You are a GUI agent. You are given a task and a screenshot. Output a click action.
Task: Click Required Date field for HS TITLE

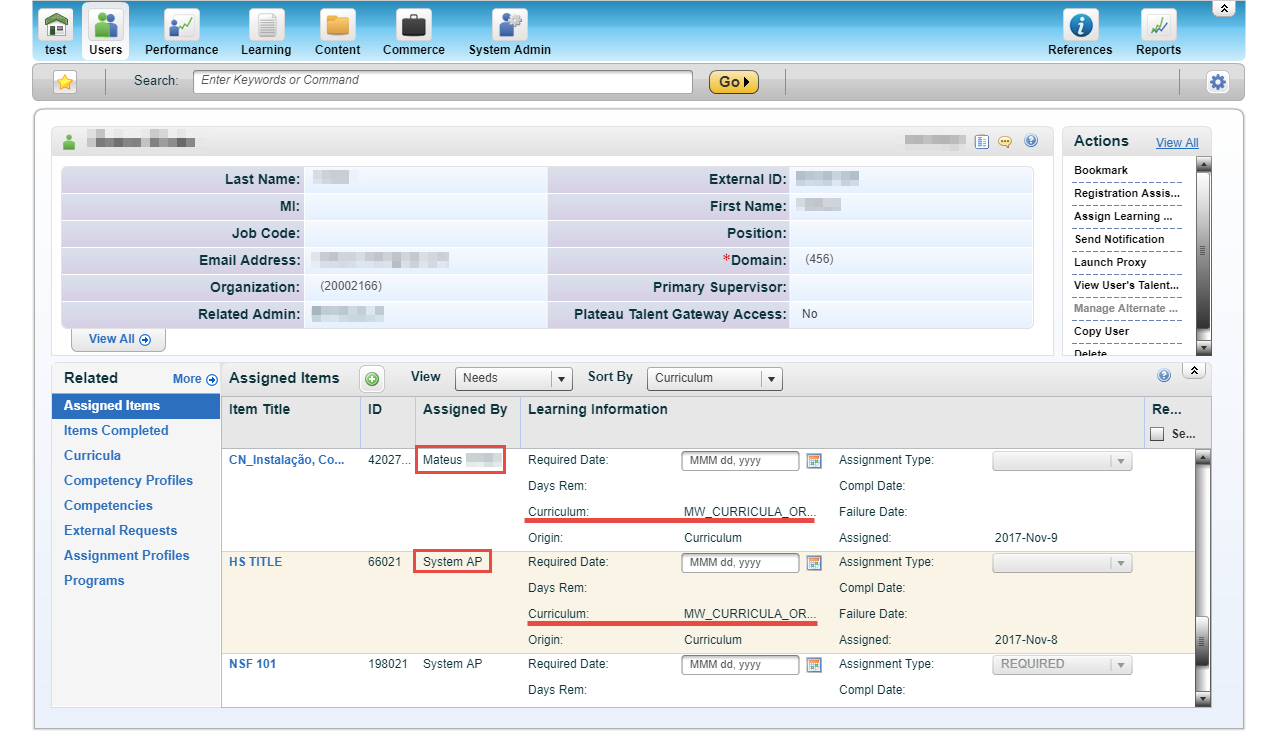pyautogui.click(x=740, y=563)
